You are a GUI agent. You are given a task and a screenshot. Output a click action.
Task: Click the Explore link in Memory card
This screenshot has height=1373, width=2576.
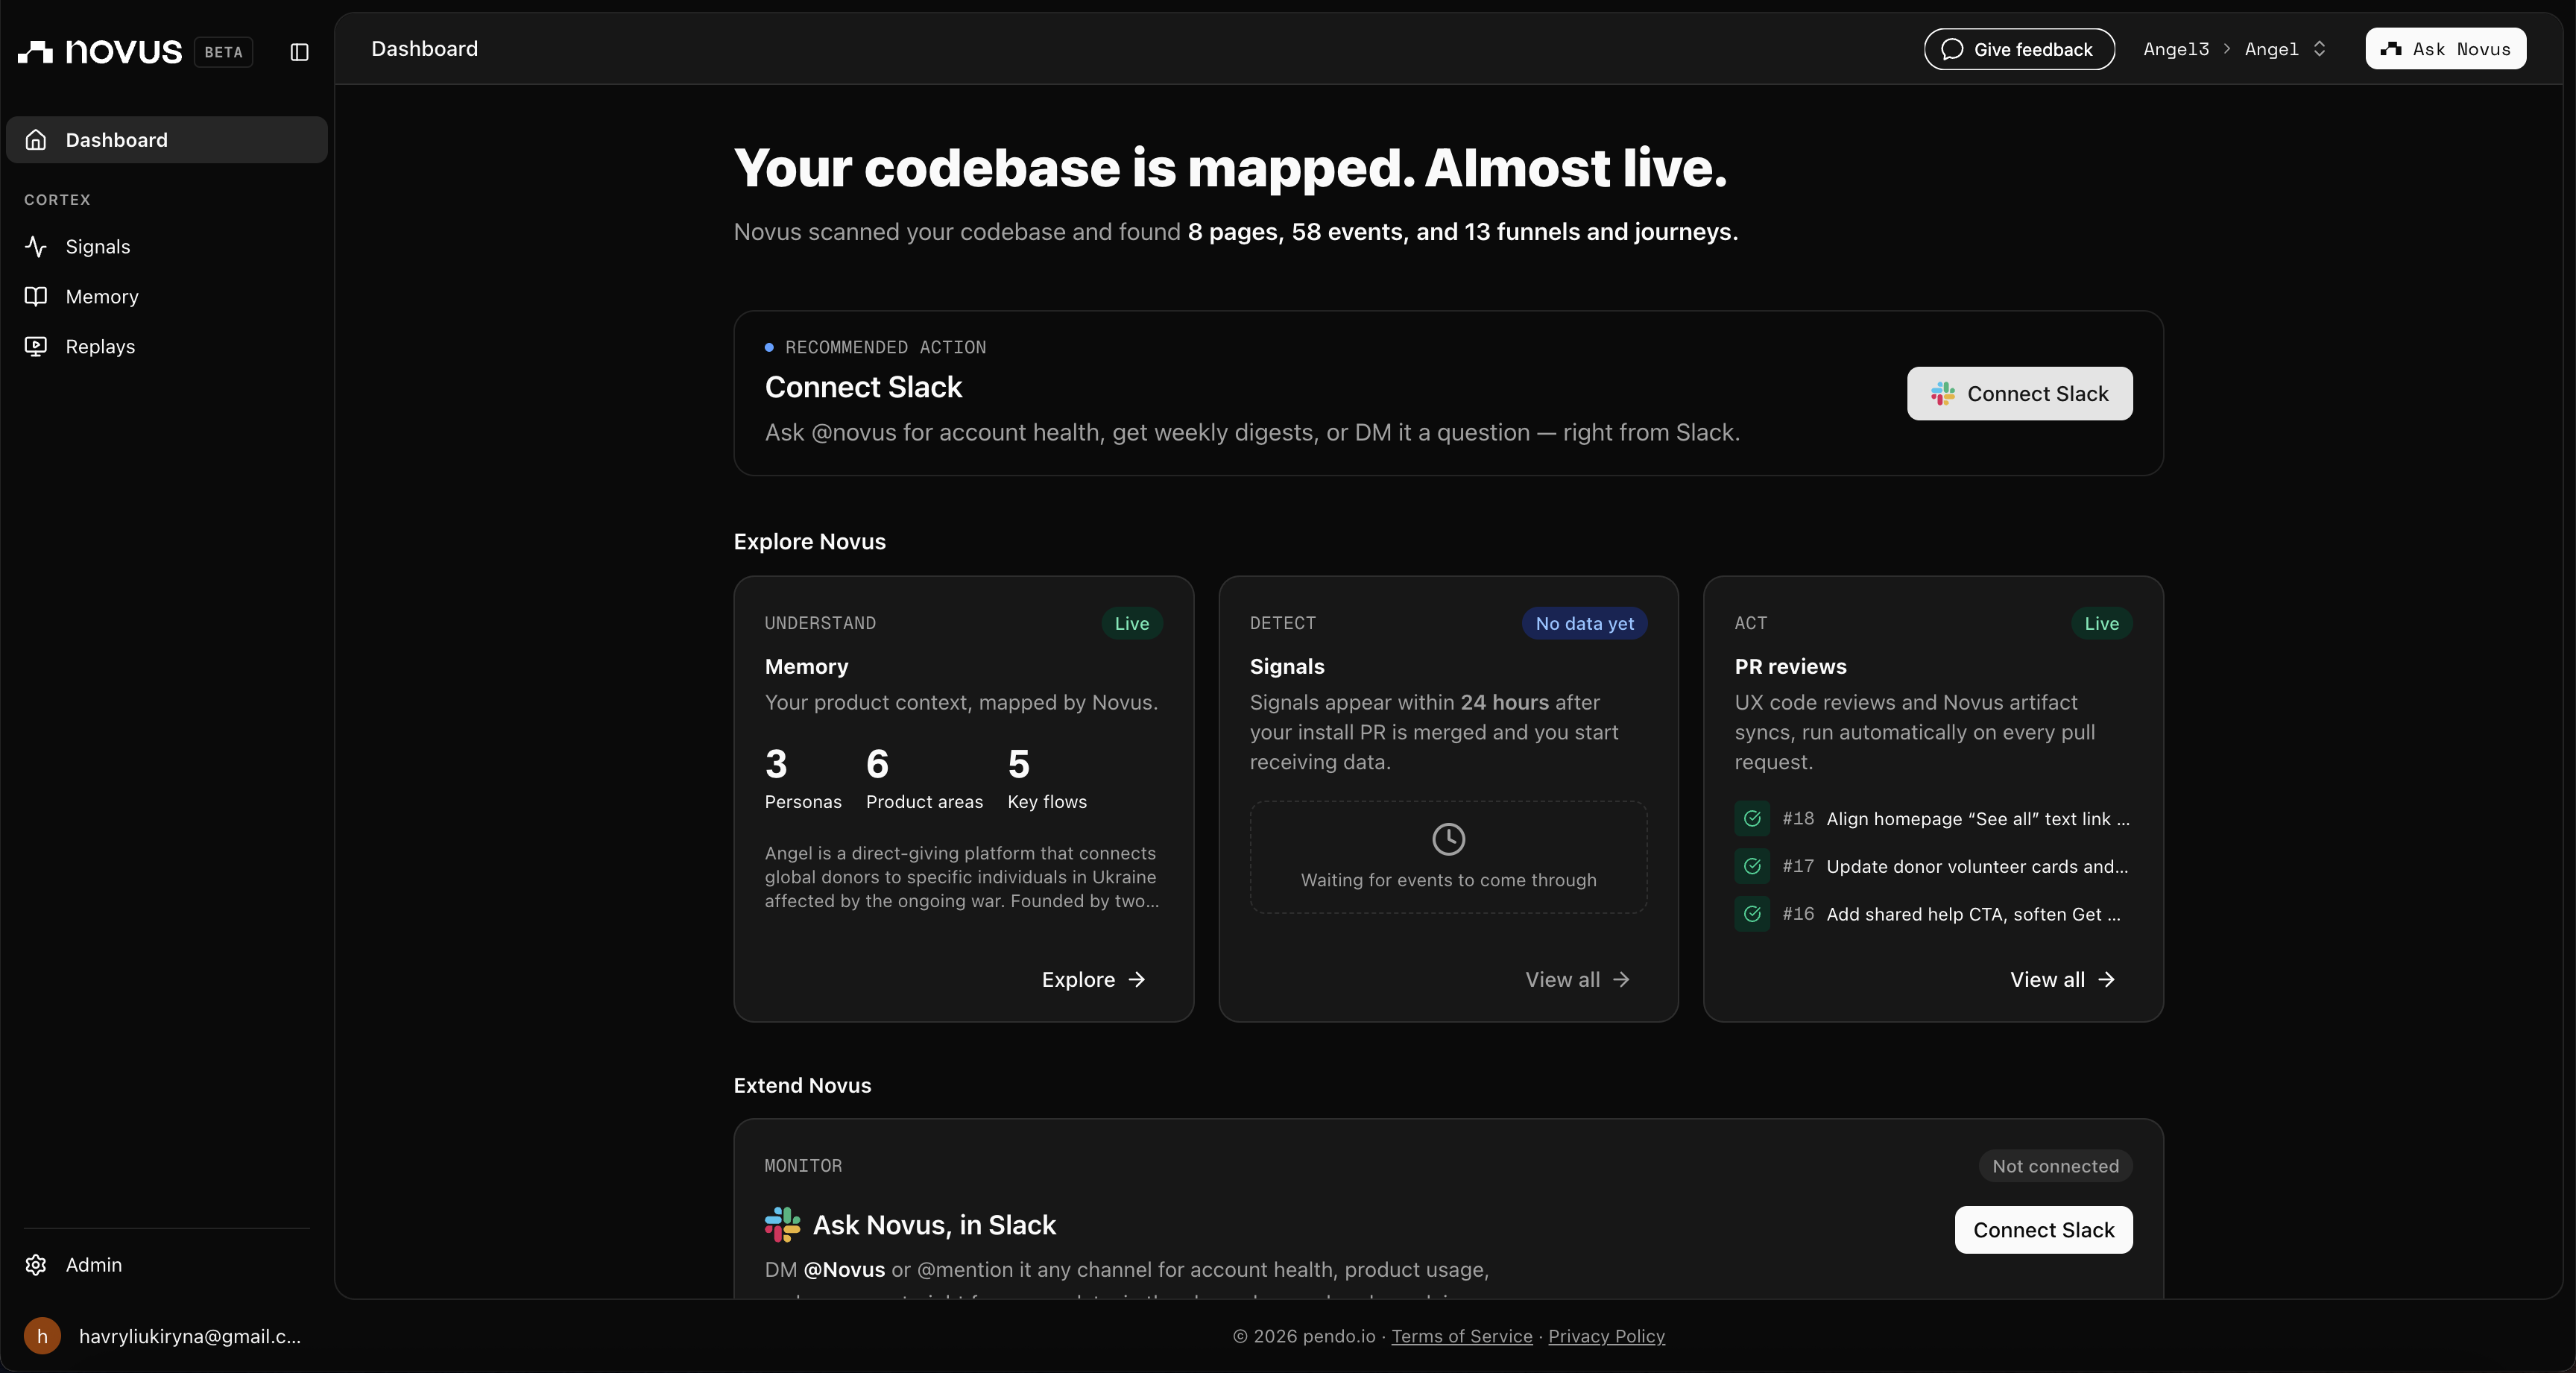(x=1093, y=980)
